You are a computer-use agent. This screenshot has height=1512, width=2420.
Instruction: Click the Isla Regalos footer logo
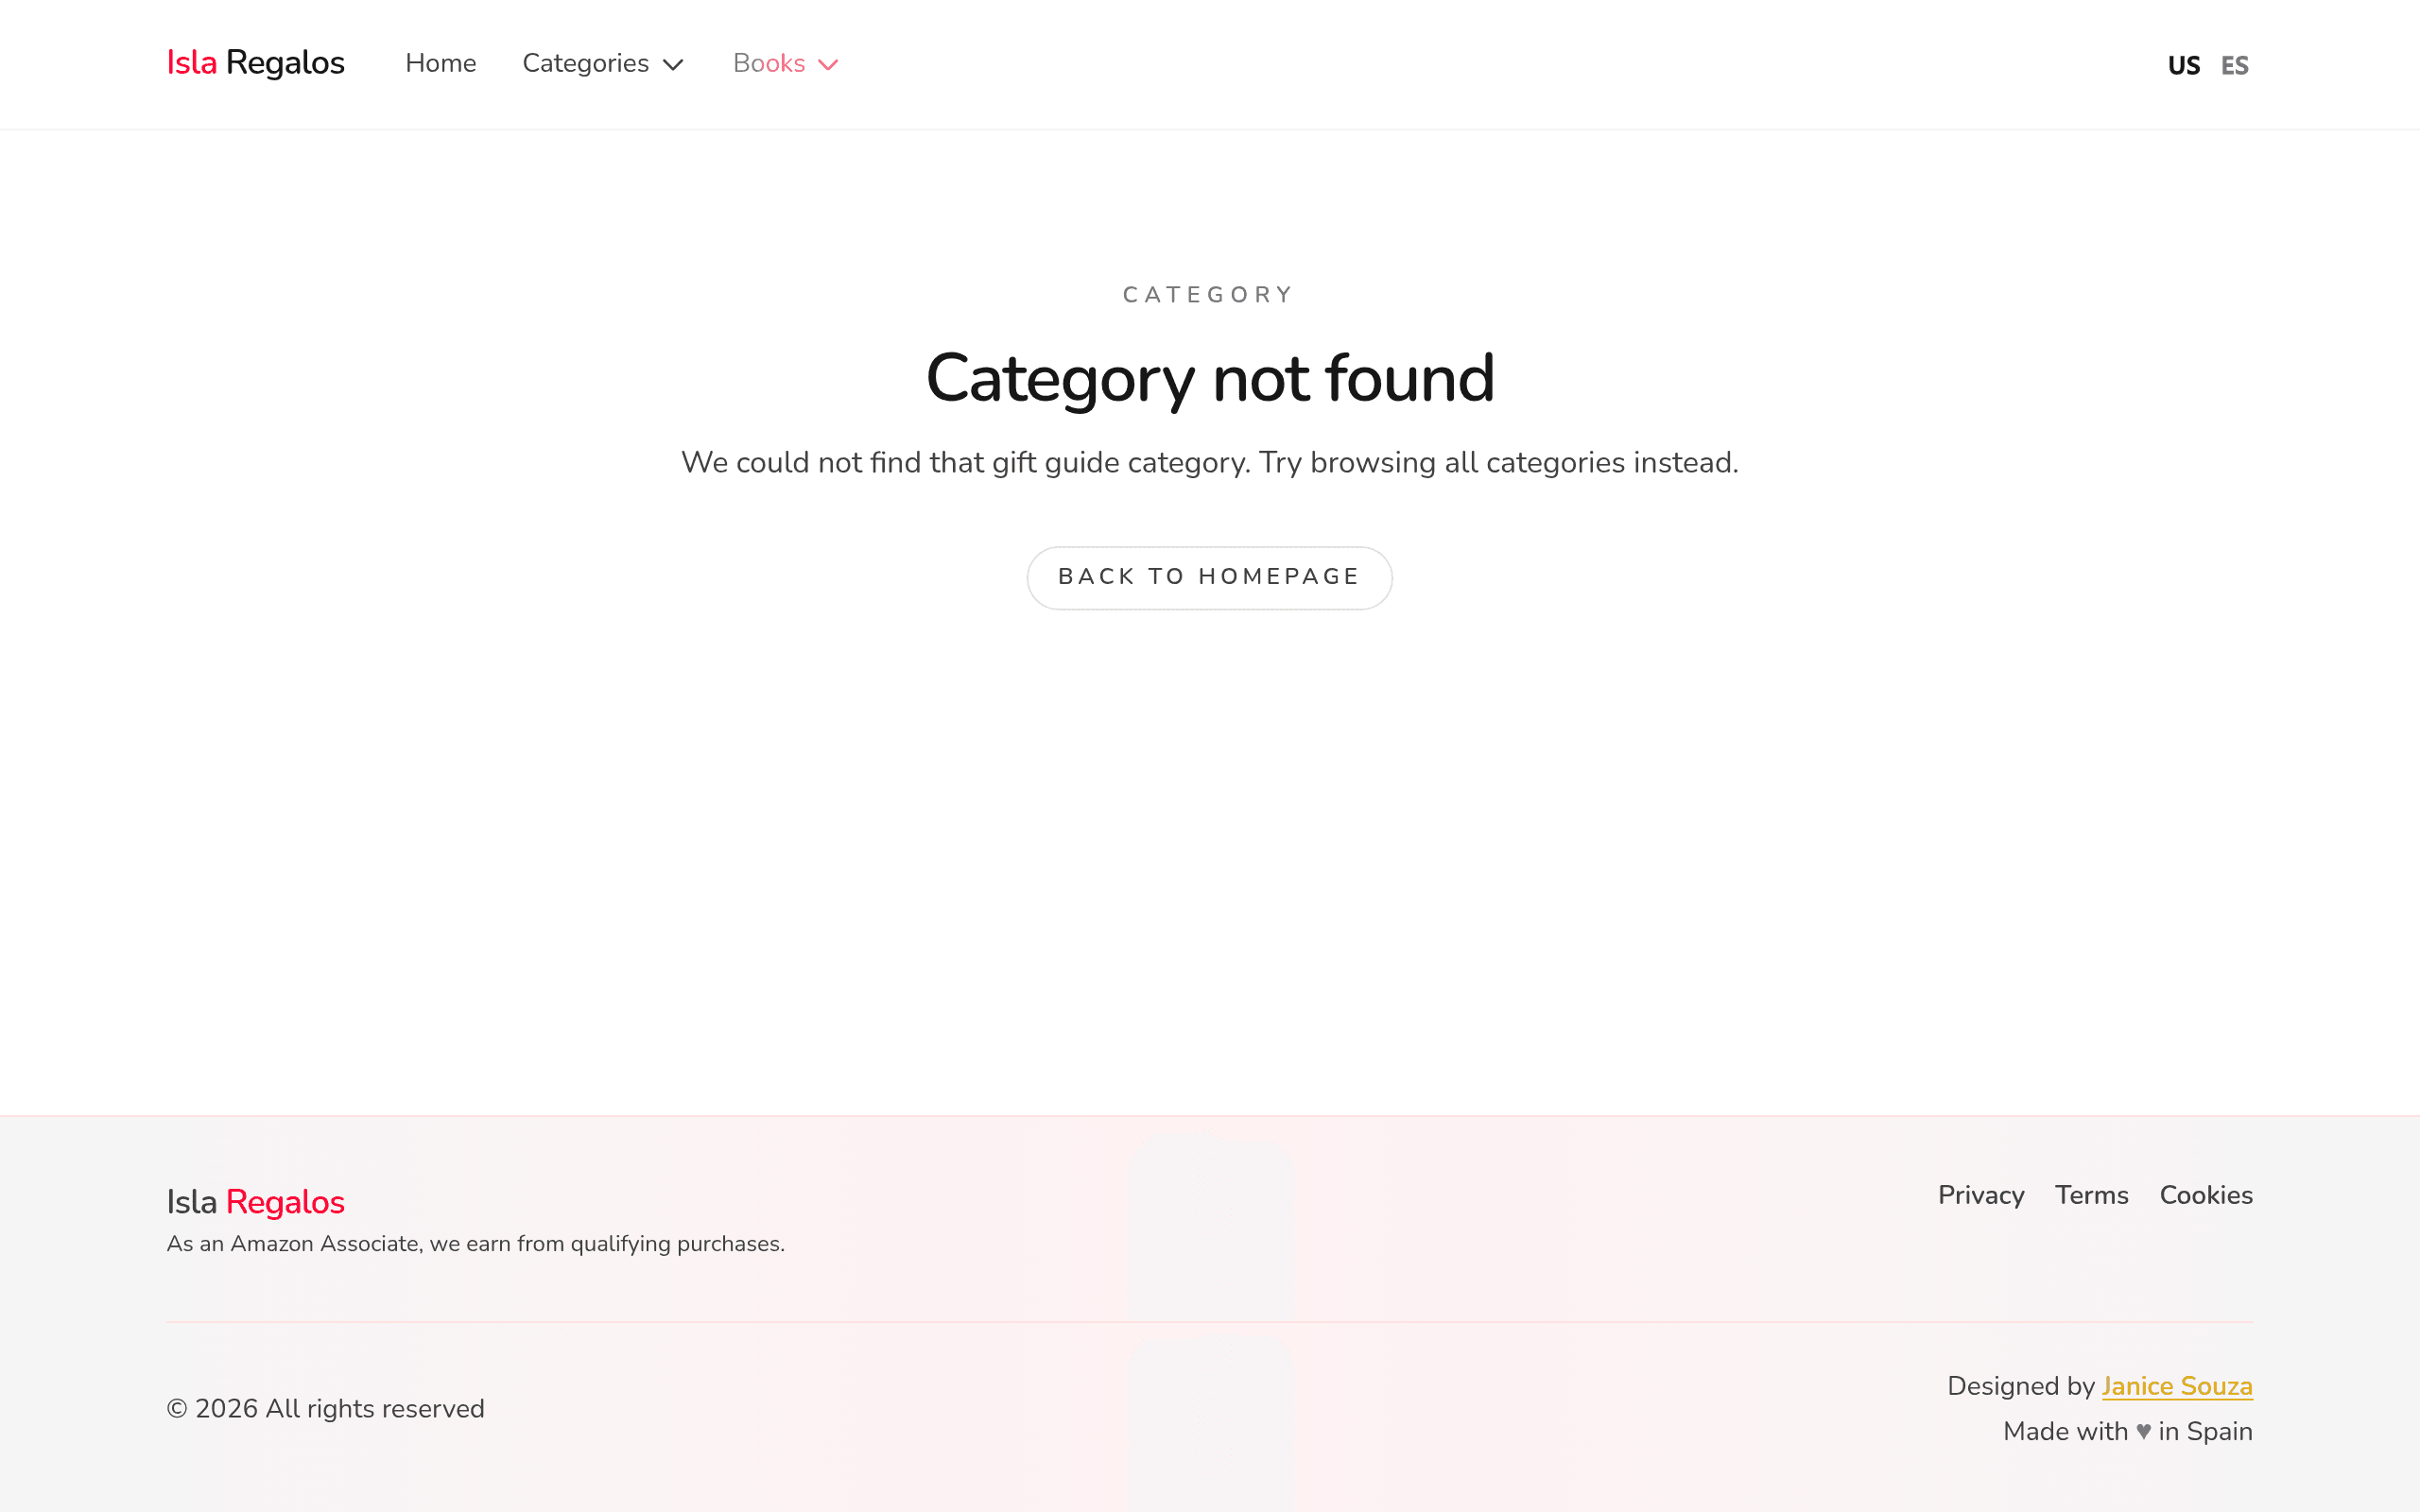click(x=255, y=1202)
